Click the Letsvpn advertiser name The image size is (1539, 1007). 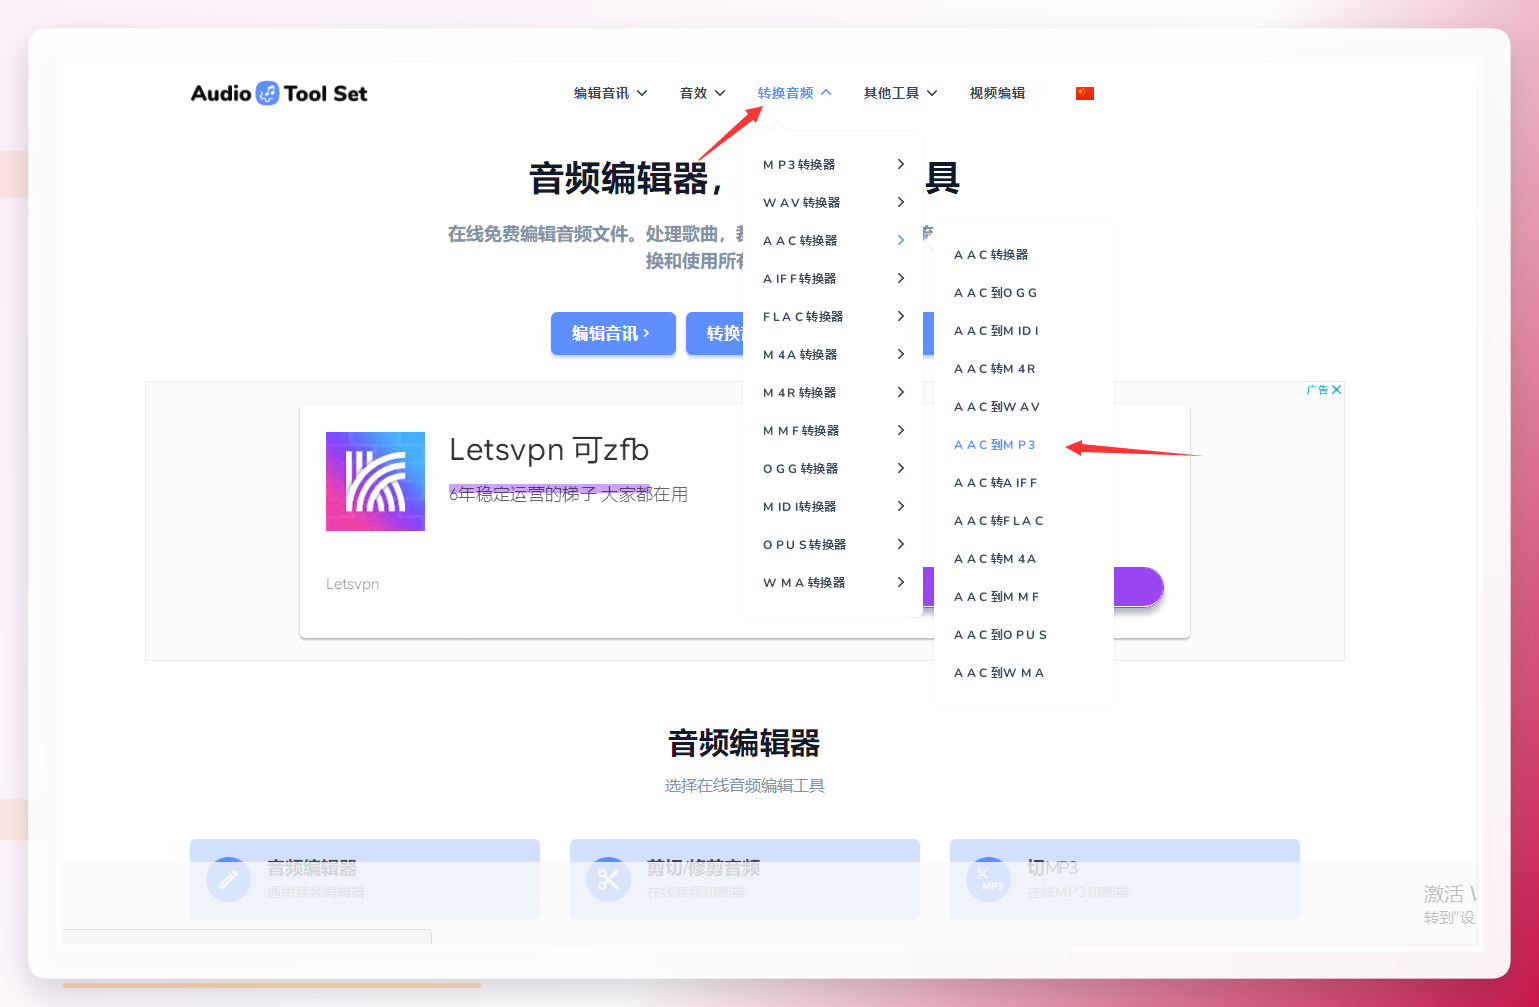tap(352, 584)
